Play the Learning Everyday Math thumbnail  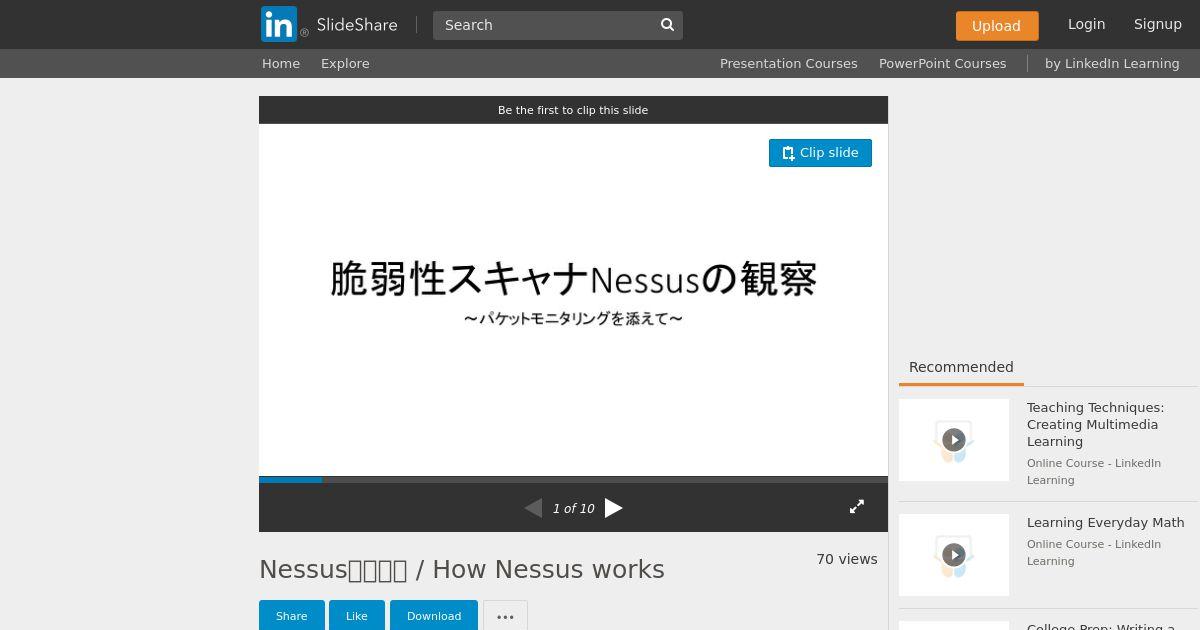(x=954, y=555)
